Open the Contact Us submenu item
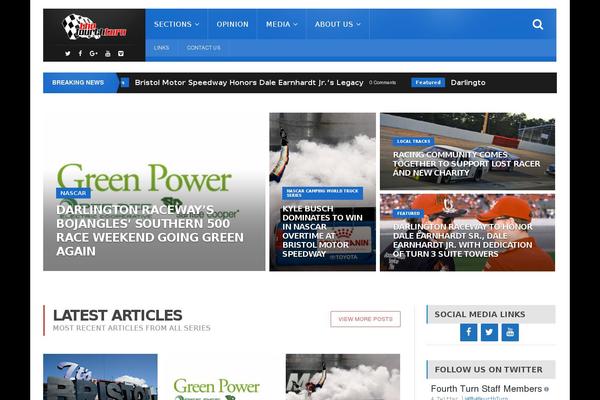Screen dimensions: 600x400 (204, 48)
